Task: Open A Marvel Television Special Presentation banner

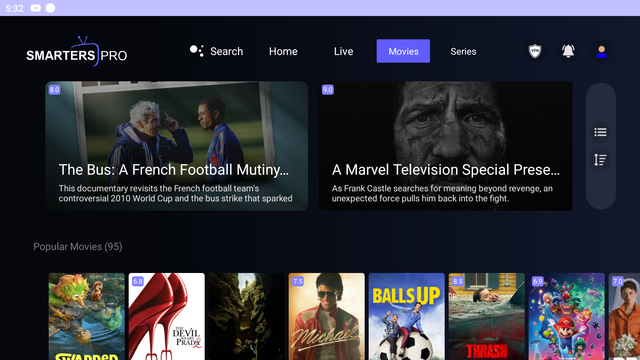Action: point(446,146)
